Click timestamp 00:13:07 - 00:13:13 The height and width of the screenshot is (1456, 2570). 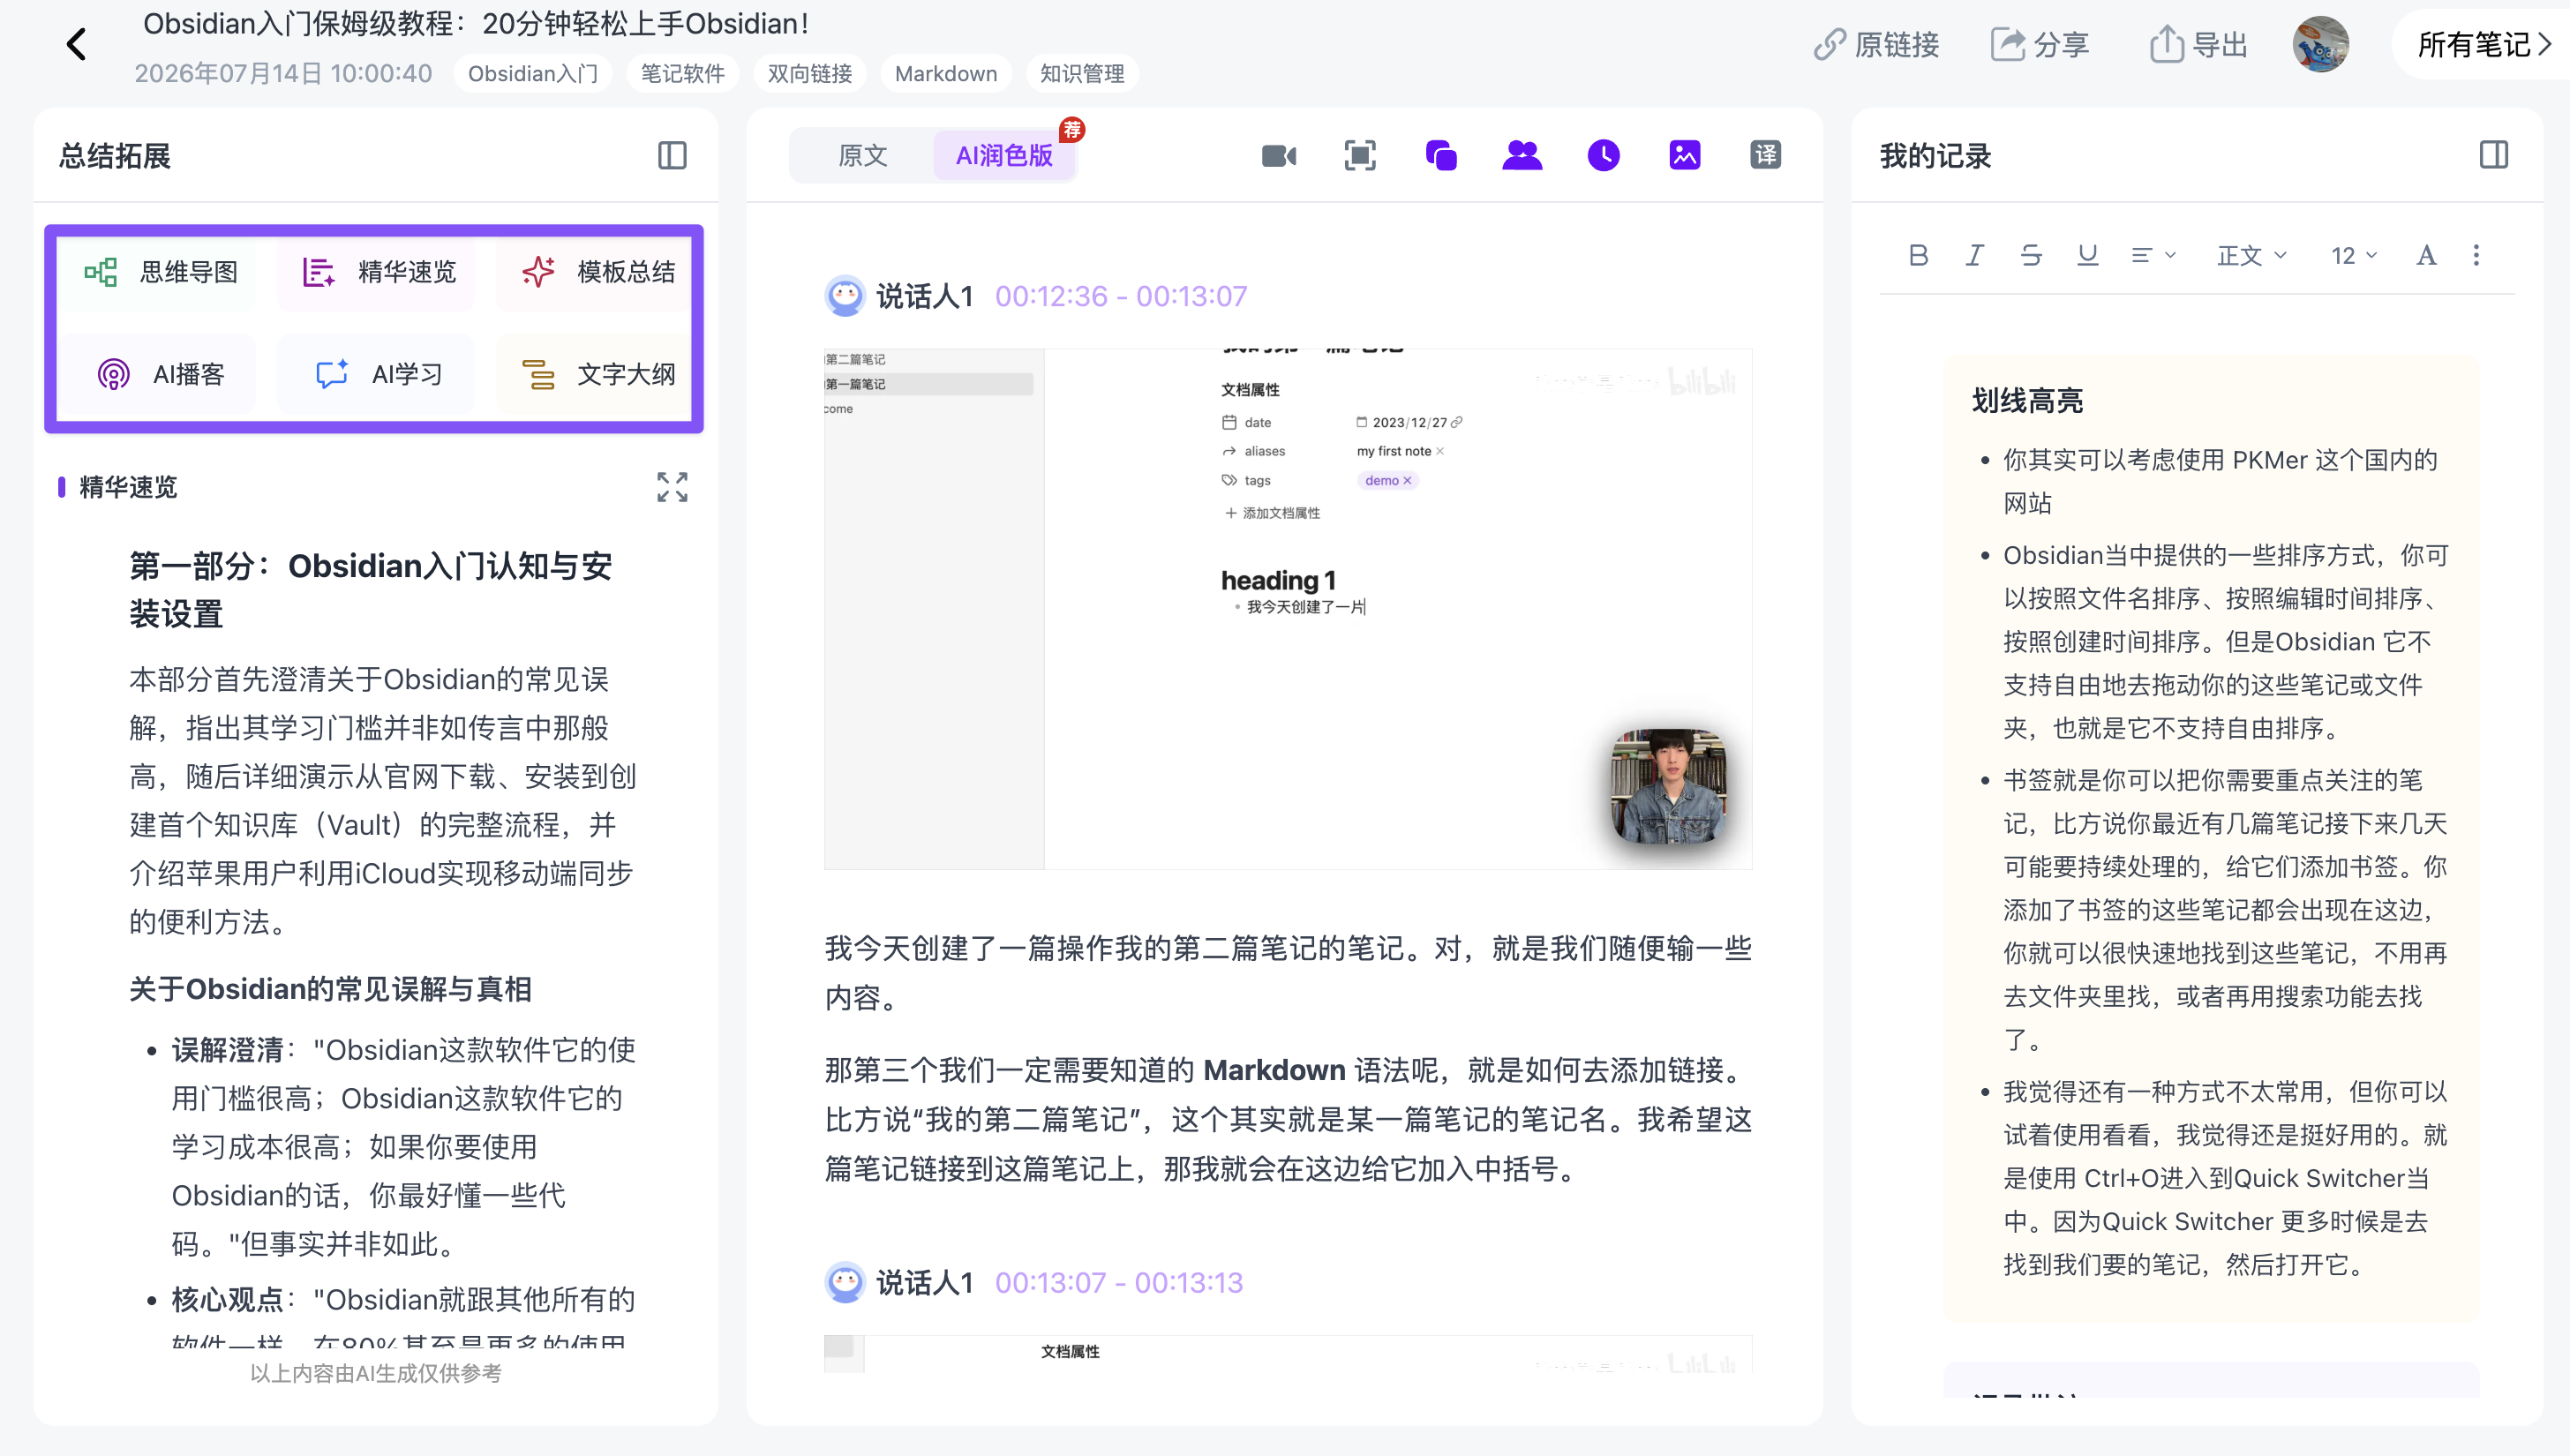click(1119, 1282)
